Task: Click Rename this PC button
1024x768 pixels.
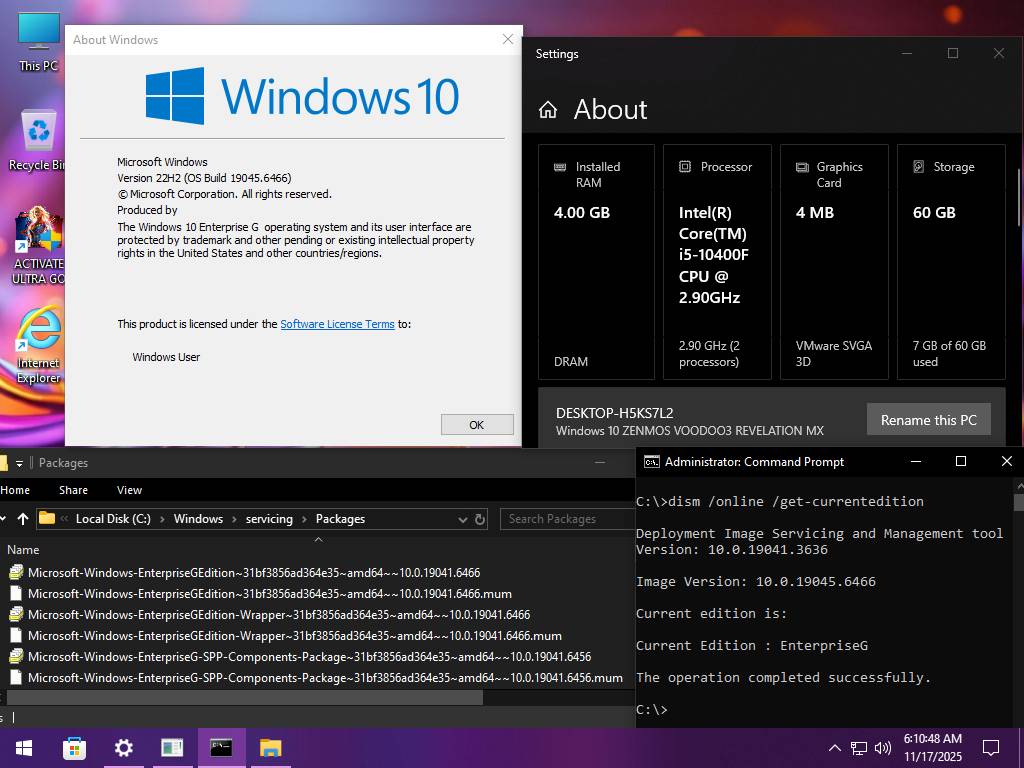Action: [x=929, y=419]
